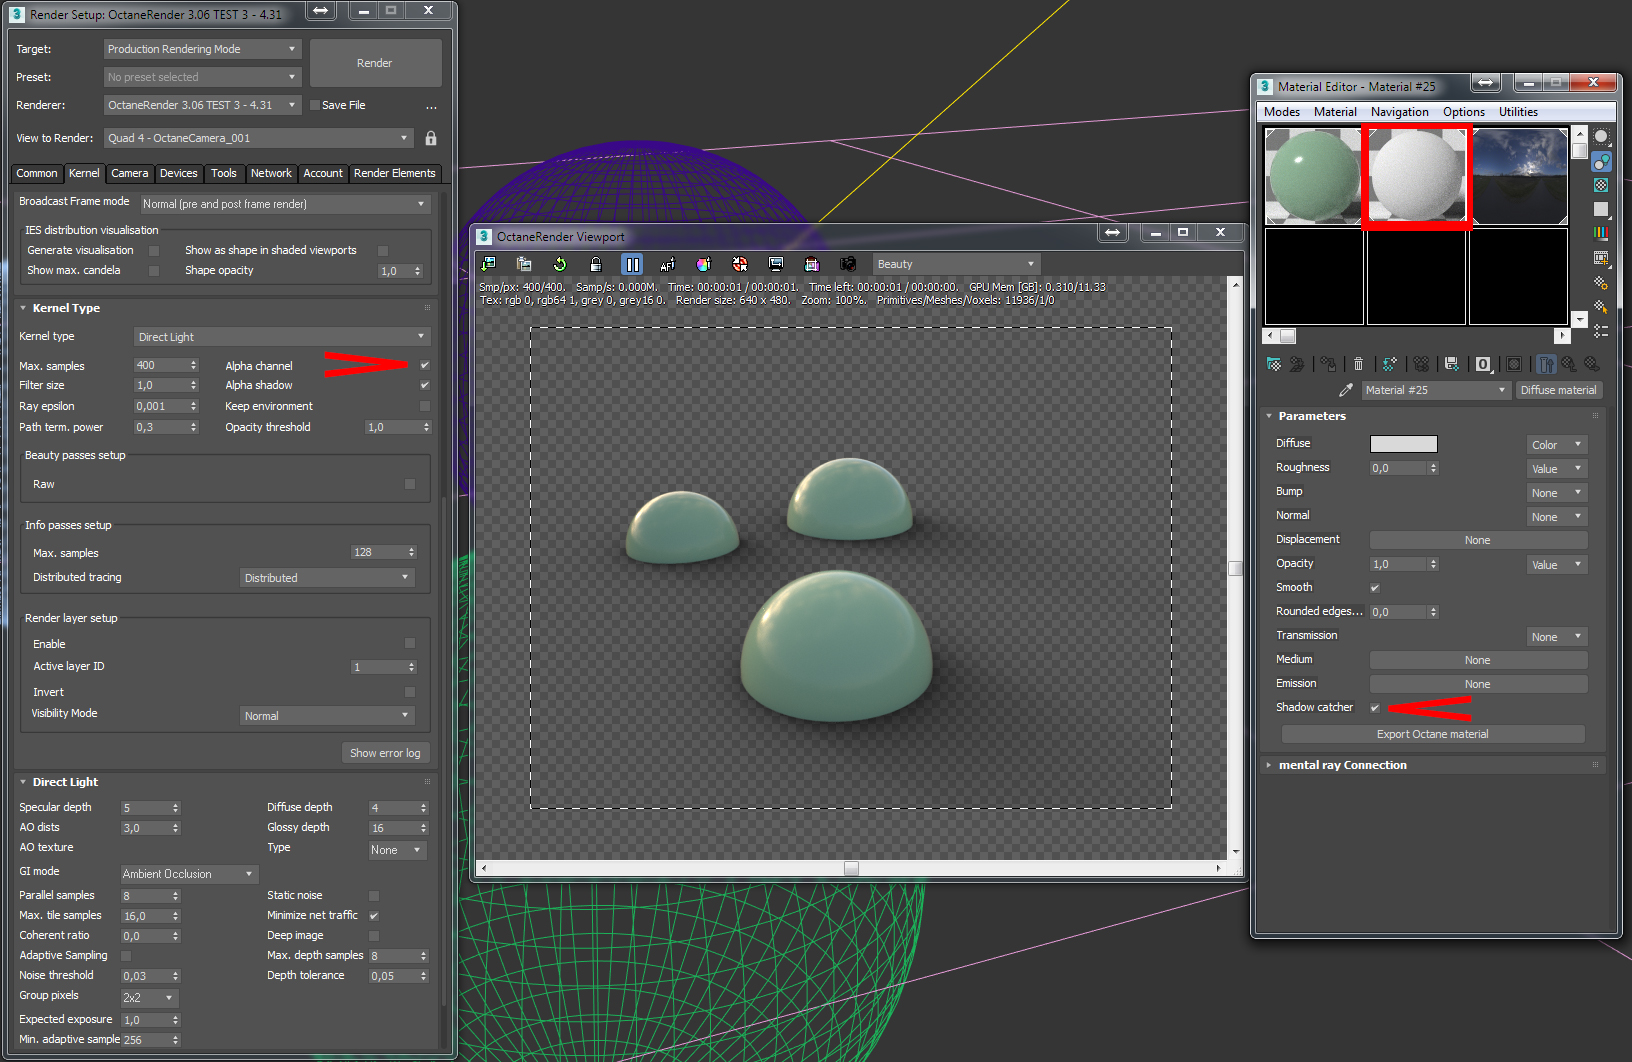Click the Sample Type sphere icon
The height and width of the screenshot is (1062, 1632).
click(x=1601, y=137)
